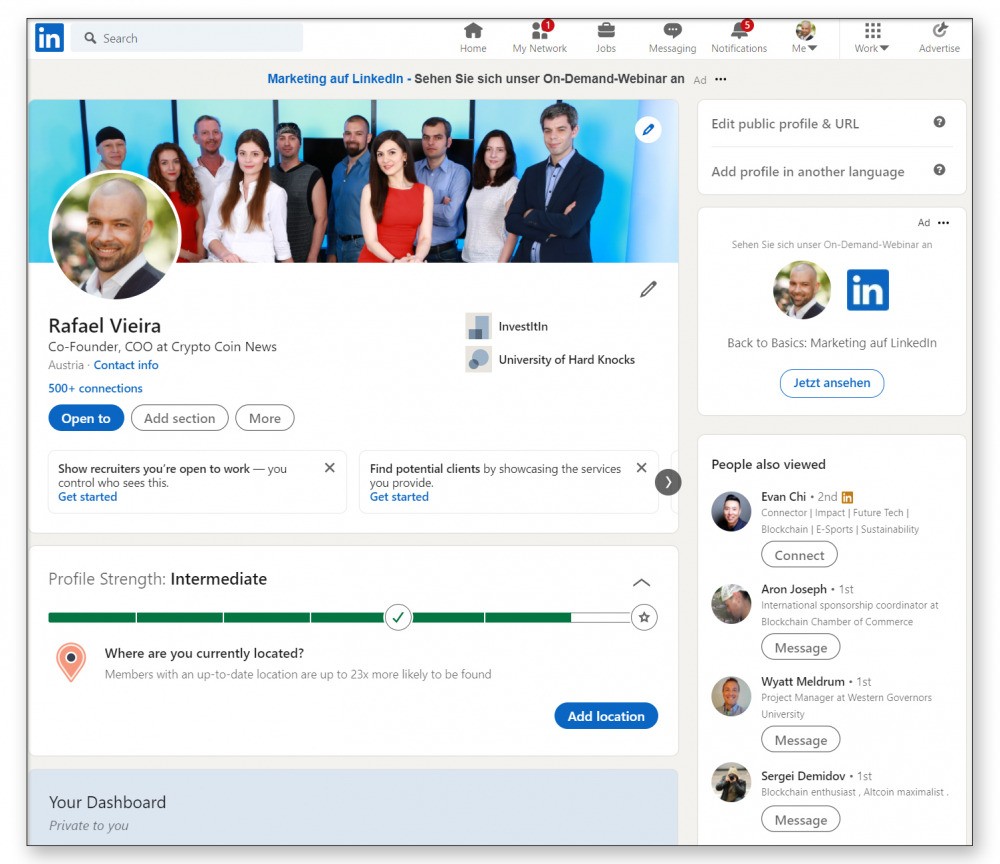Click the Add section button

[180, 418]
